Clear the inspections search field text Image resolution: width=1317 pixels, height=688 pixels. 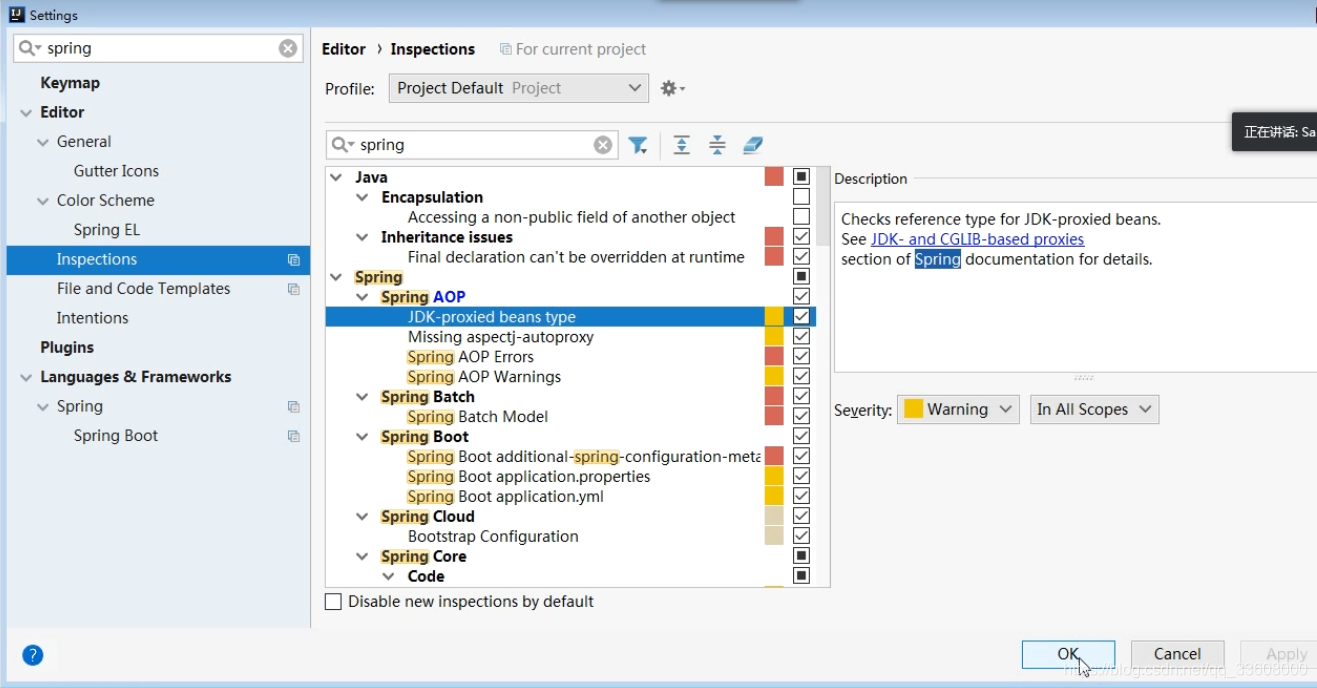(603, 145)
